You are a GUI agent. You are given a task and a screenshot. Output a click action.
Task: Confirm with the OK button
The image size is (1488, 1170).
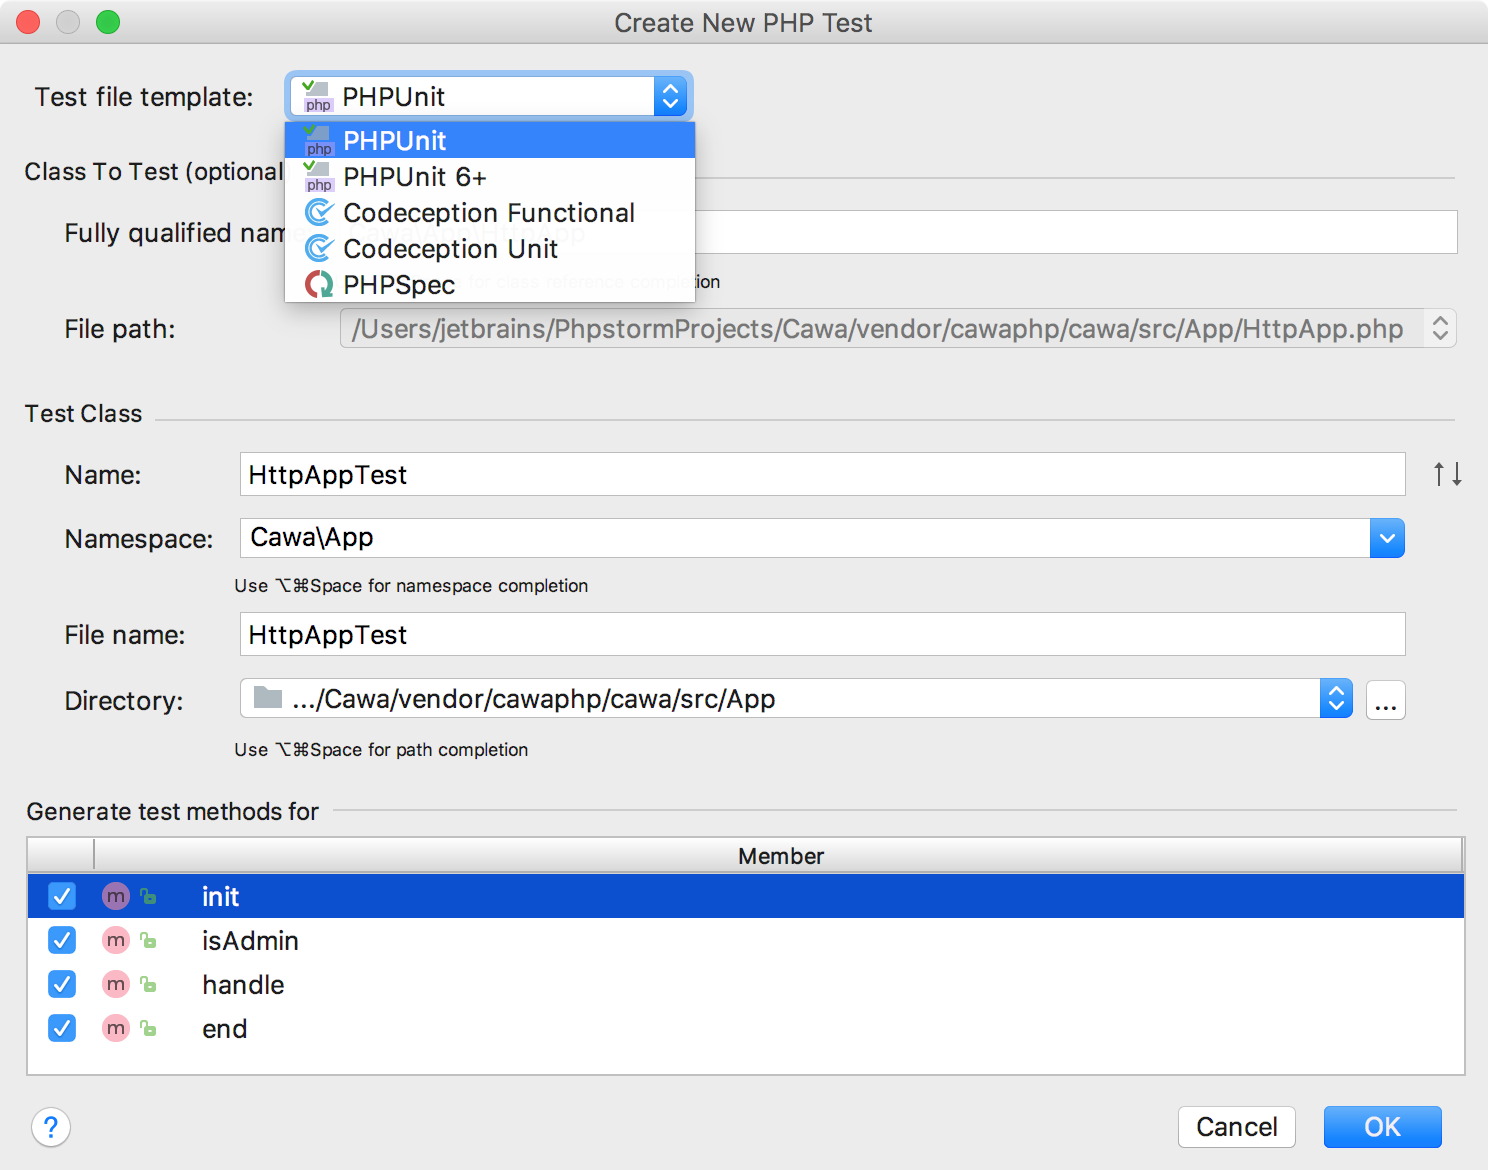pos(1383,1127)
